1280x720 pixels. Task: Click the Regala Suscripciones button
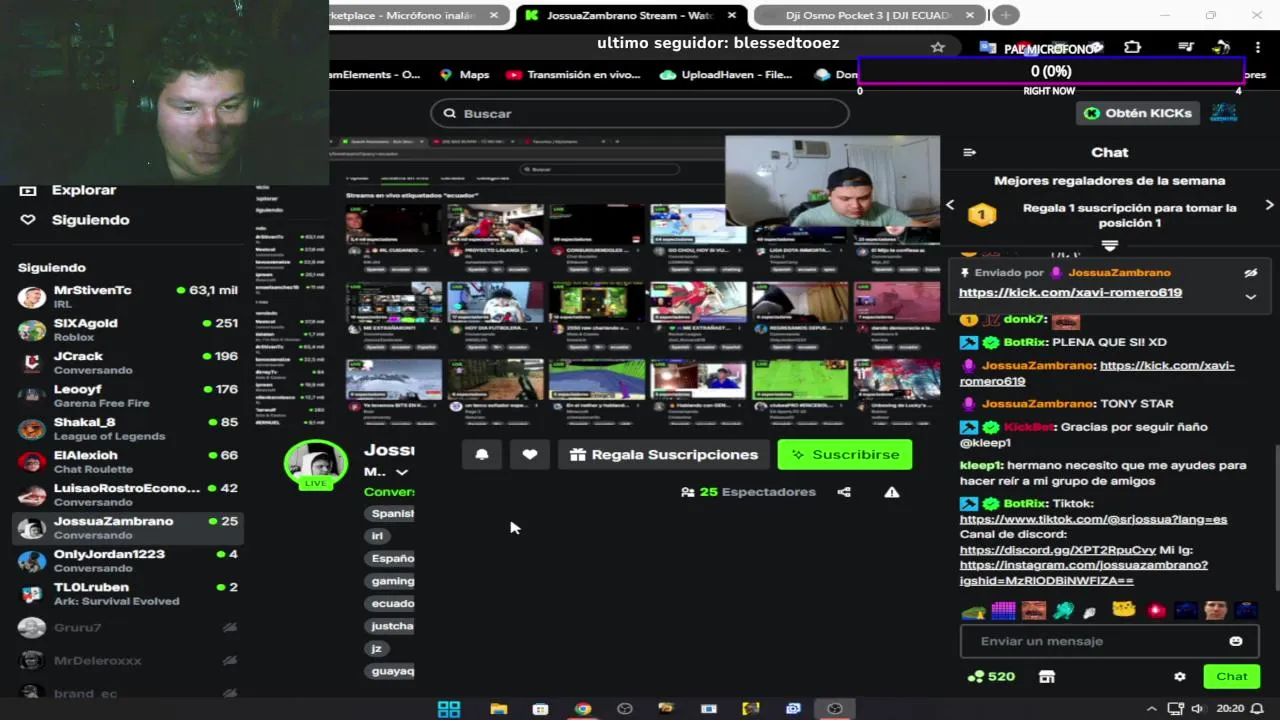(x=664, y=455)
